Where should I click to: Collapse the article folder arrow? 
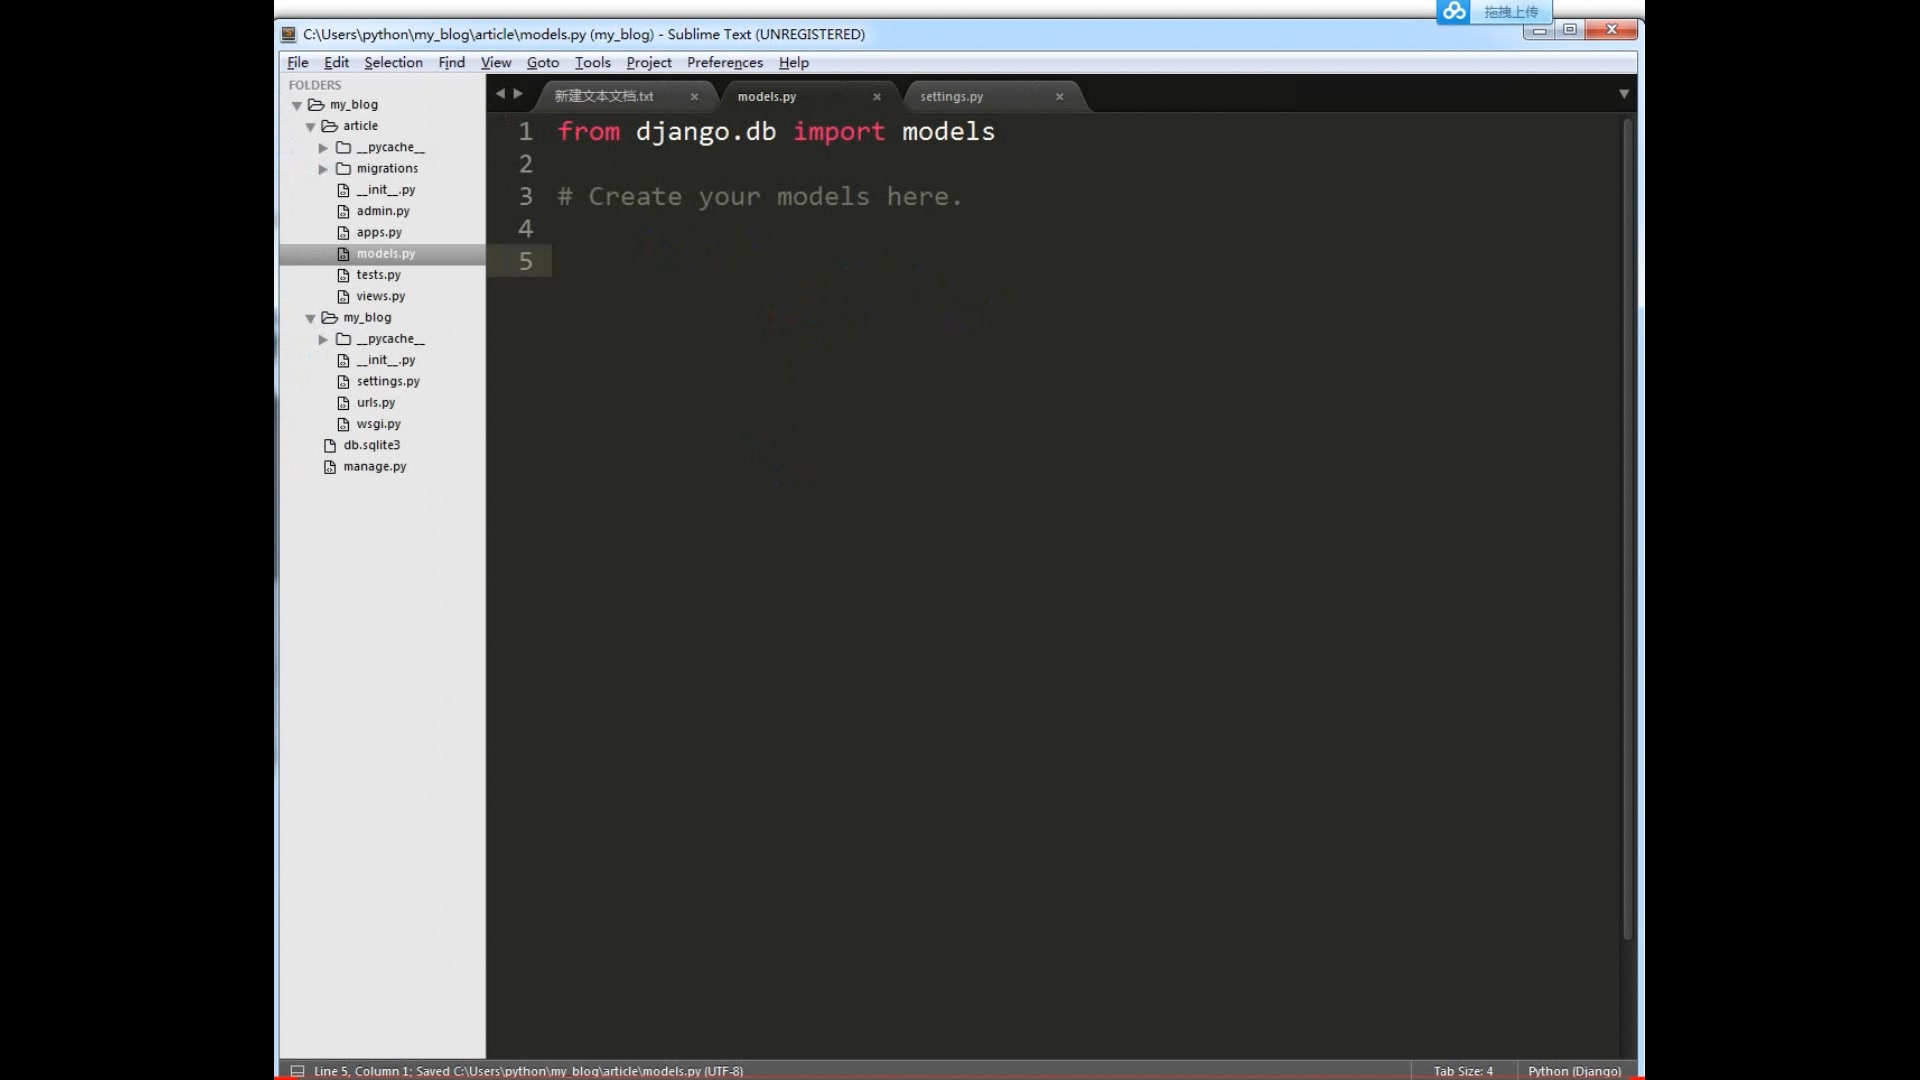point(310,127)
